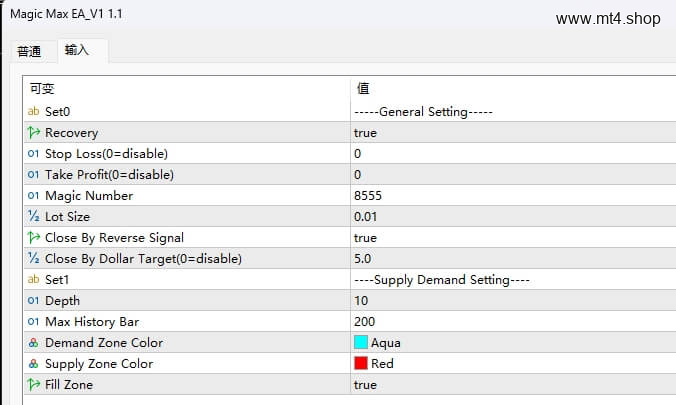Select the 输入 tab
The width and height of the screenshot is (676, 405).
pyautogui.click(x=77, y=50)
